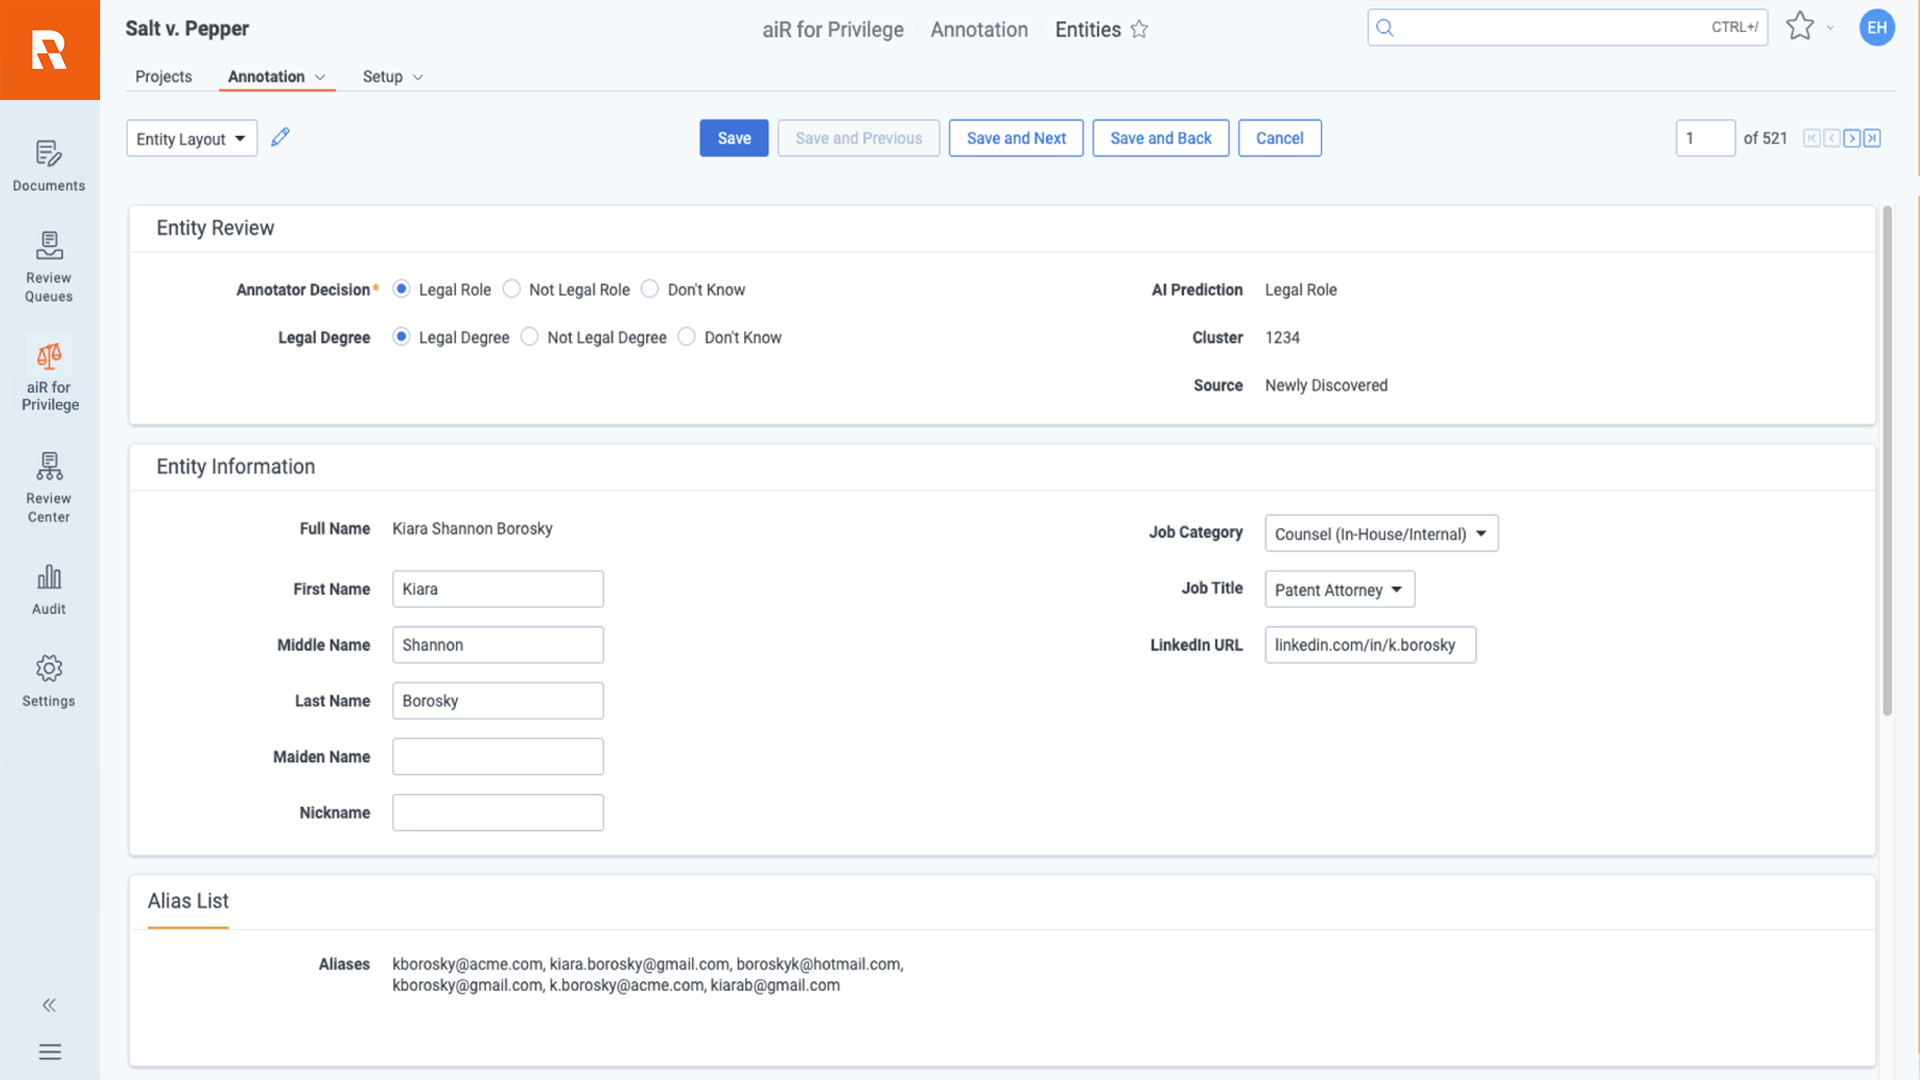The height and width of the screenshot is (1080, 1920).
Task: Open Review Queues sidebar icon
Action: pyautogui.click(x=49, y=266)
